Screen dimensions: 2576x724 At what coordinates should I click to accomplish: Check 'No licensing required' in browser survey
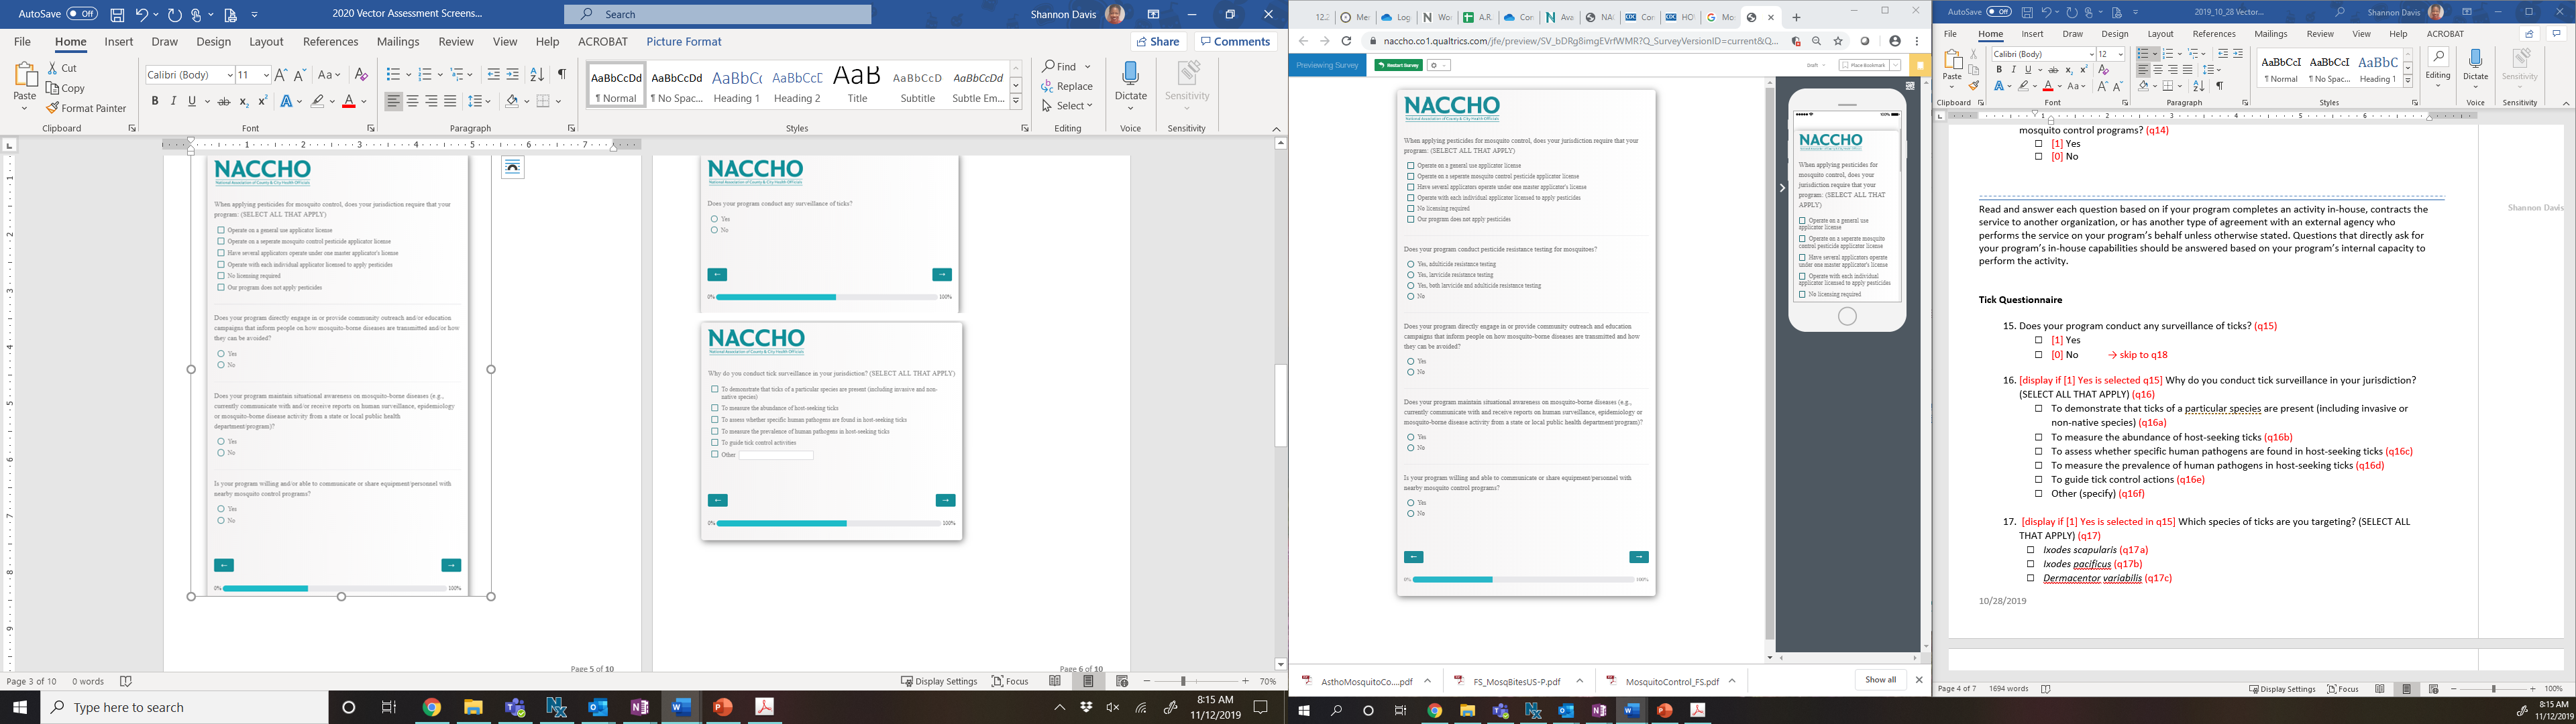click(1411, 208)
